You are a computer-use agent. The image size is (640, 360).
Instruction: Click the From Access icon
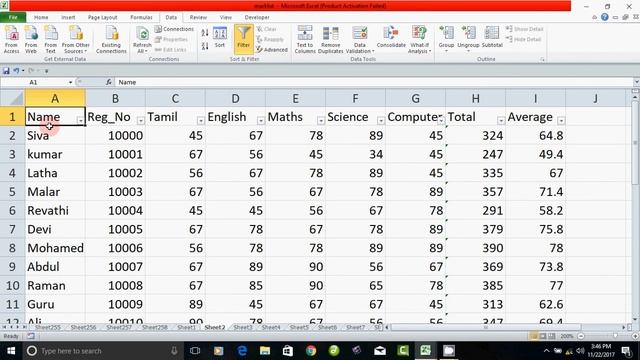tap(11, 39)
